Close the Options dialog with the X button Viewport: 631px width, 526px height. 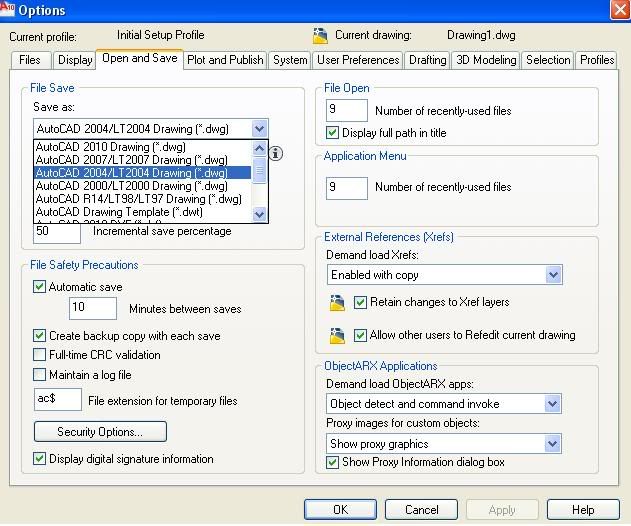[x=620, y=10]
